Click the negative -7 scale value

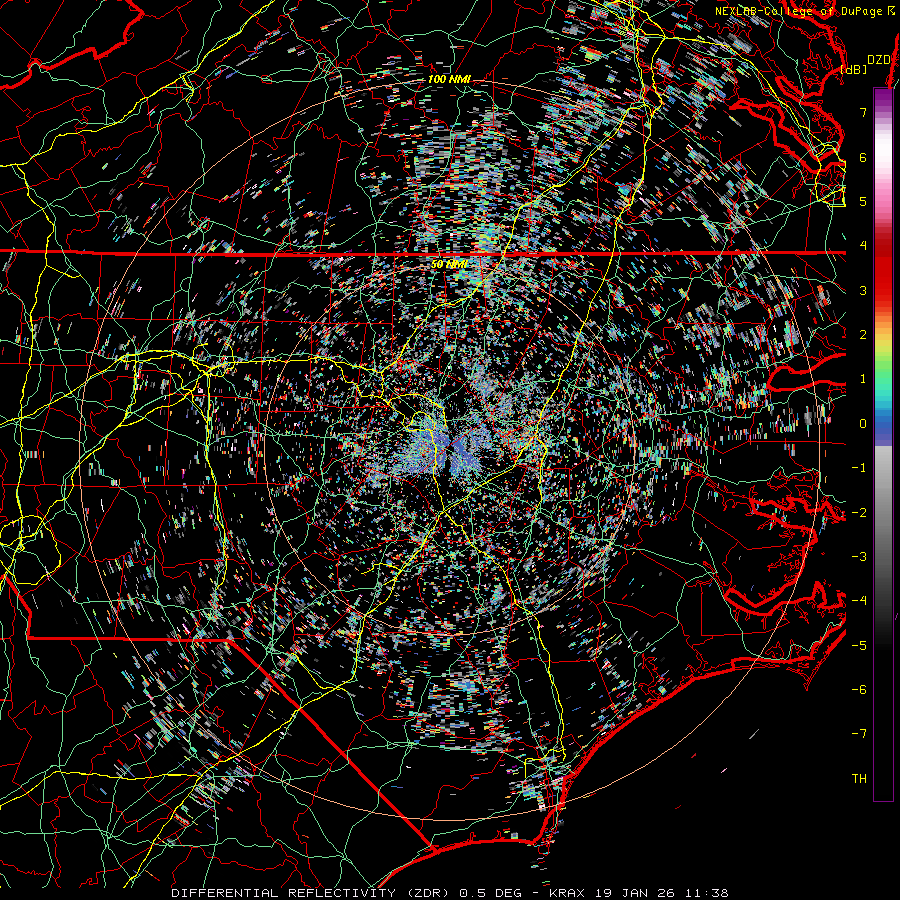859,734
